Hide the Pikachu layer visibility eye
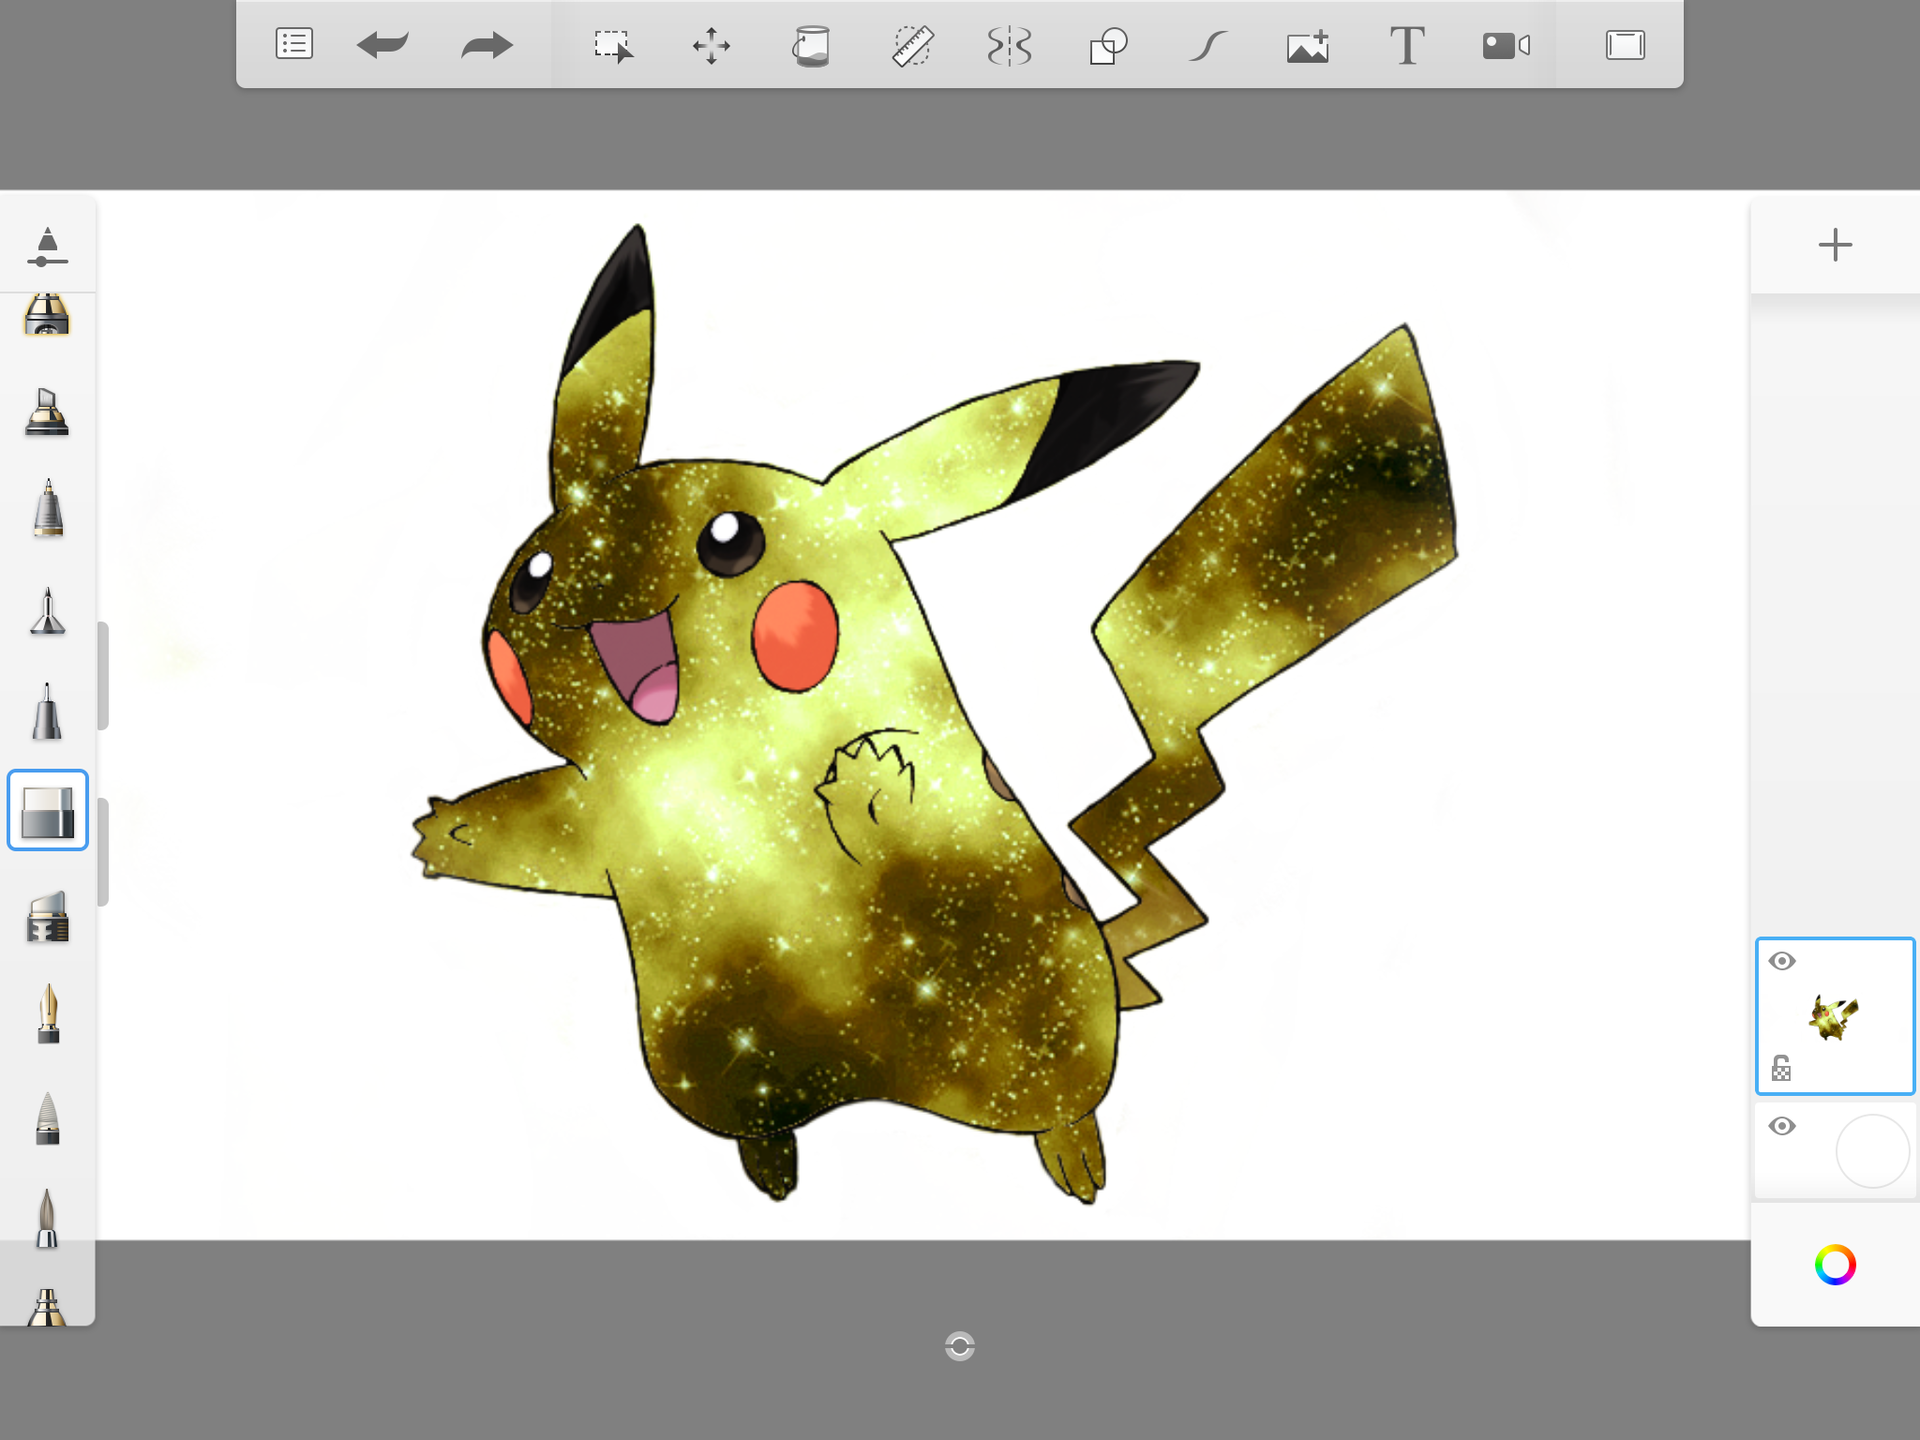1920x1440 pixels. pos(1782,961)
